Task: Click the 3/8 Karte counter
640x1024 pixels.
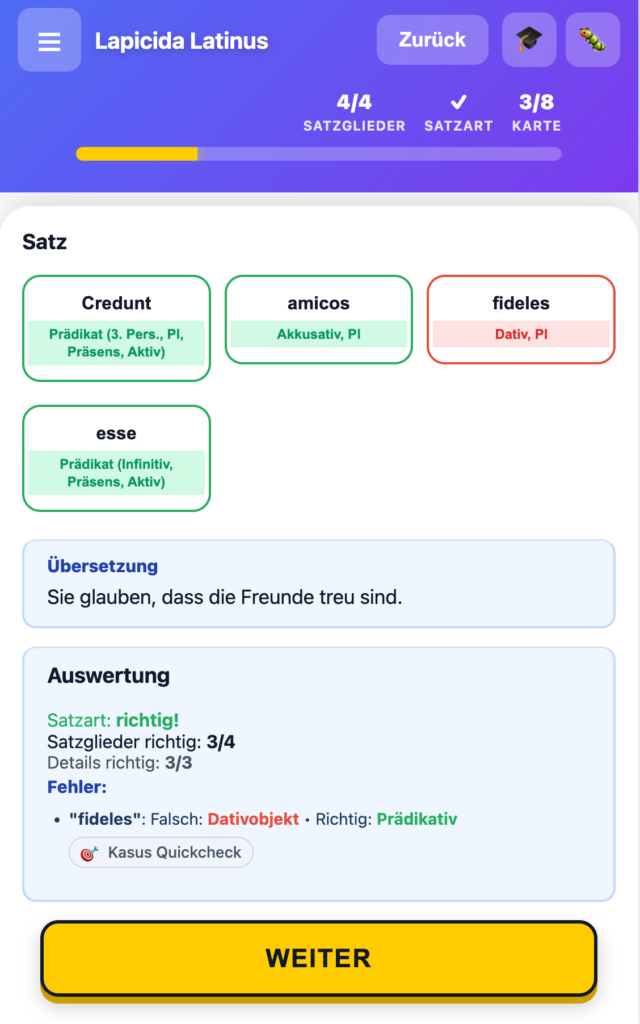Action: pyautogui.click(x=537, y=109)
